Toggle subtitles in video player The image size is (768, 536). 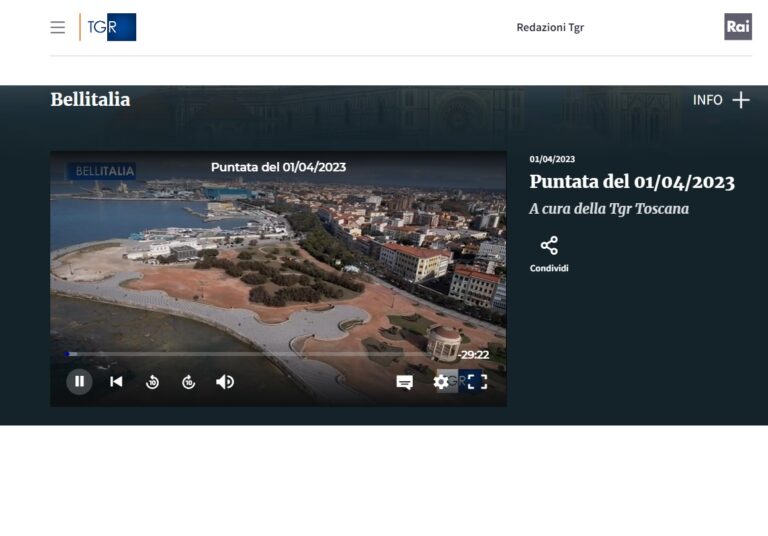[404, 382]
